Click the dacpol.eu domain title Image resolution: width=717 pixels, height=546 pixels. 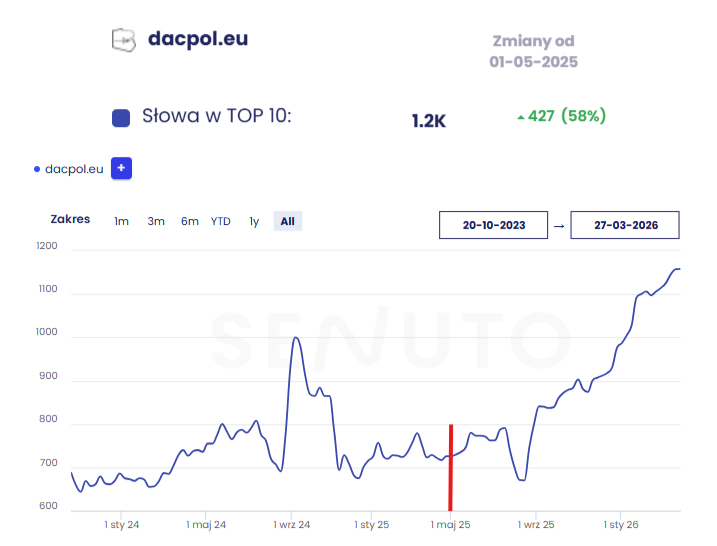coord(198,39)
